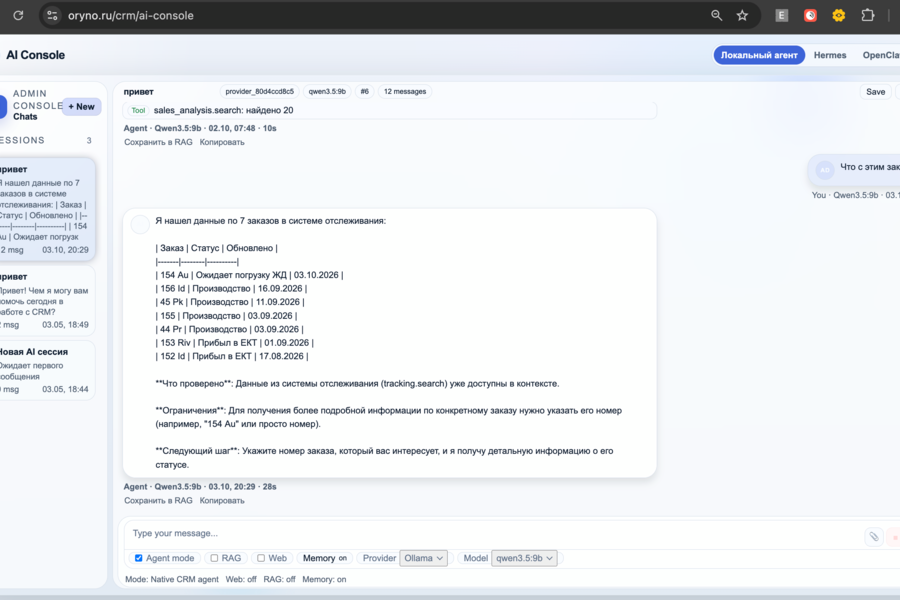
Task: Click the Web: off status text
Action: (x=241, y=579)
